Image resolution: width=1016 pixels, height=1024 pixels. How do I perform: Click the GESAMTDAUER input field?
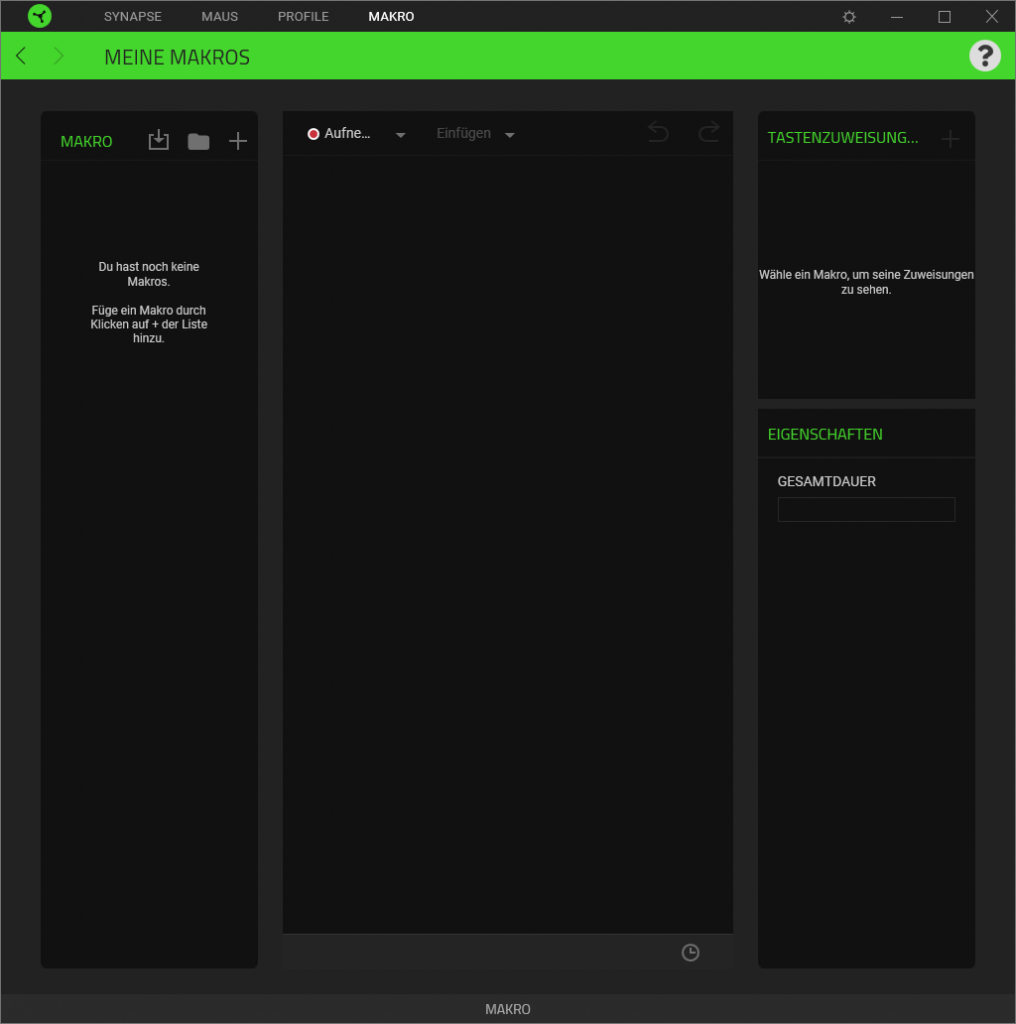coord(866,509)
